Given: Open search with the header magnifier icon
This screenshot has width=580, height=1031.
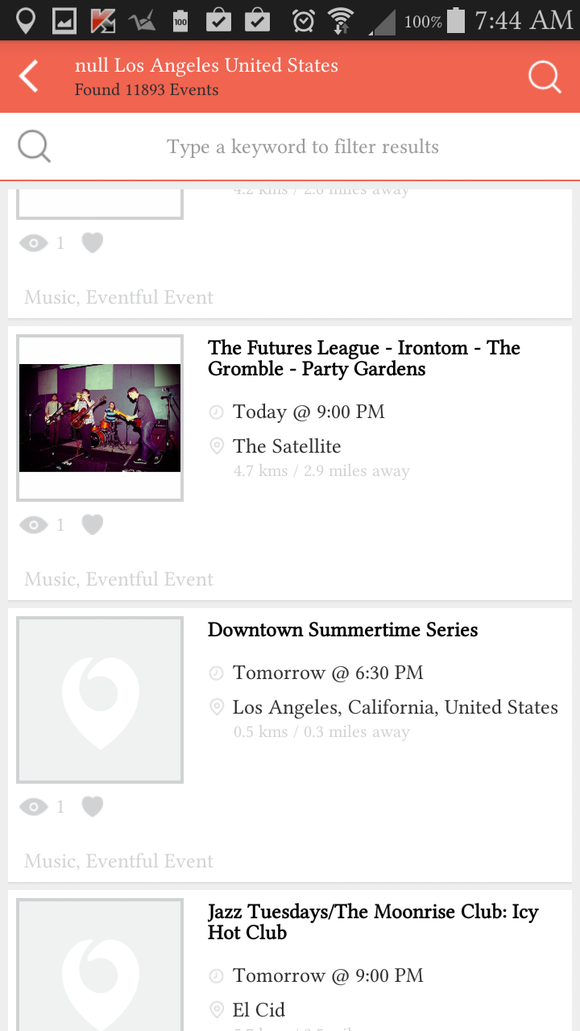Looking at the screenshot, I should [544, 77].
